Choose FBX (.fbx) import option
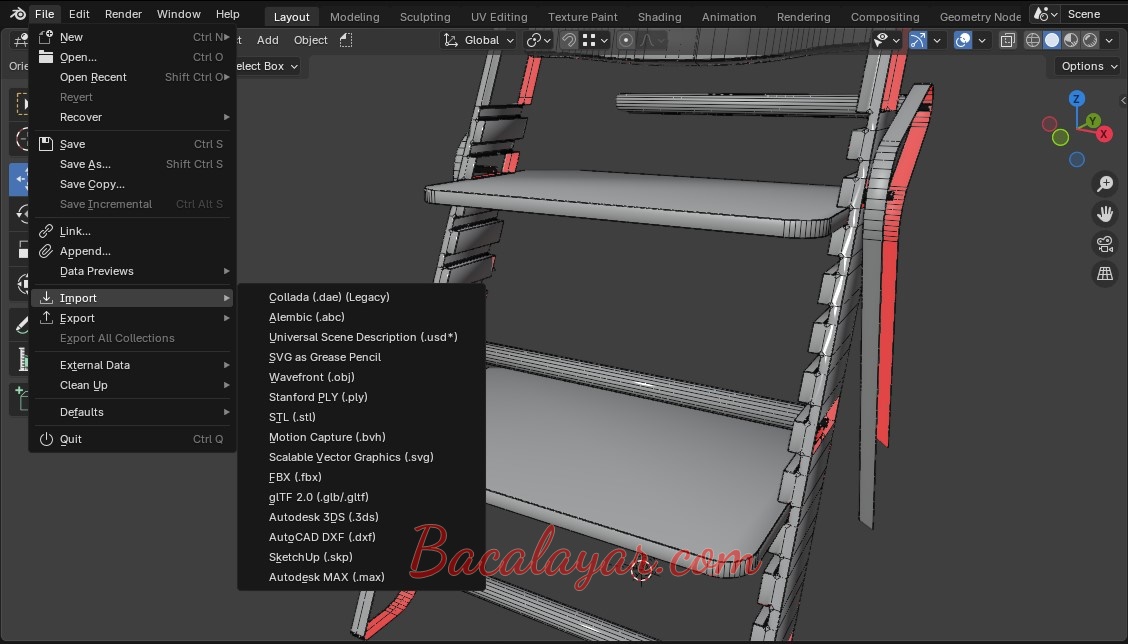The image size is (1128, 644). [x=295, y=477]
